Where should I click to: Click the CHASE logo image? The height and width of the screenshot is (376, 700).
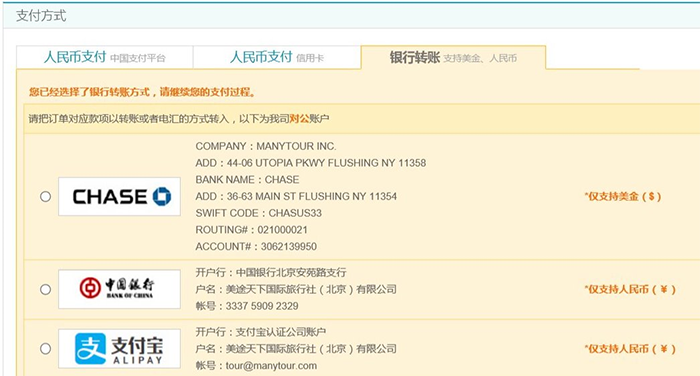point(119,196)
